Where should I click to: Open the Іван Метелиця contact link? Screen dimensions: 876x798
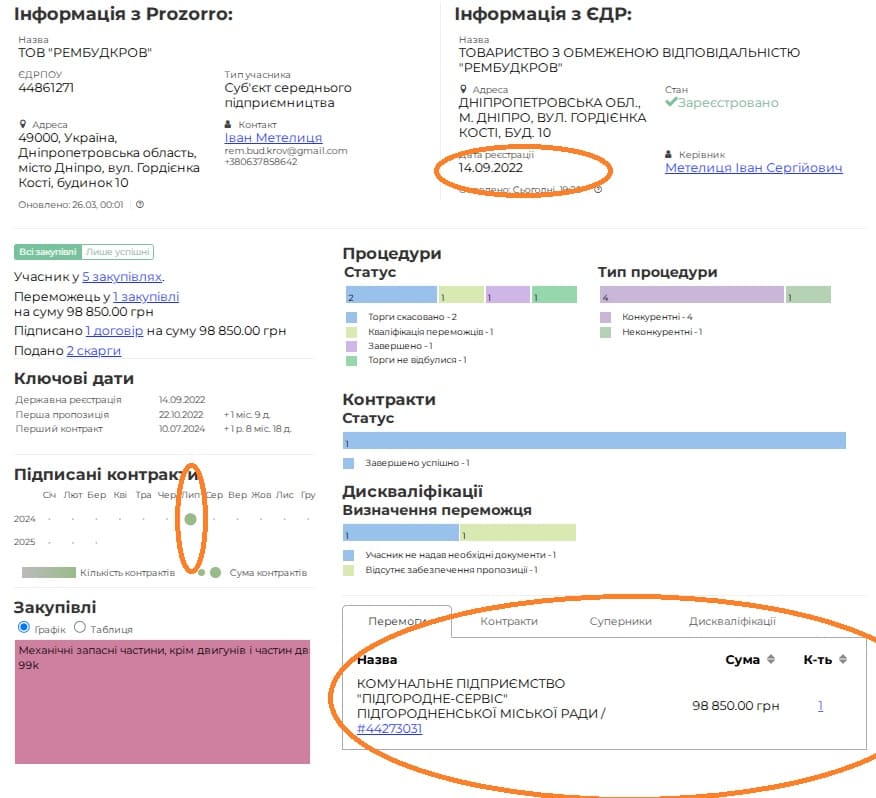coord(273,138)
